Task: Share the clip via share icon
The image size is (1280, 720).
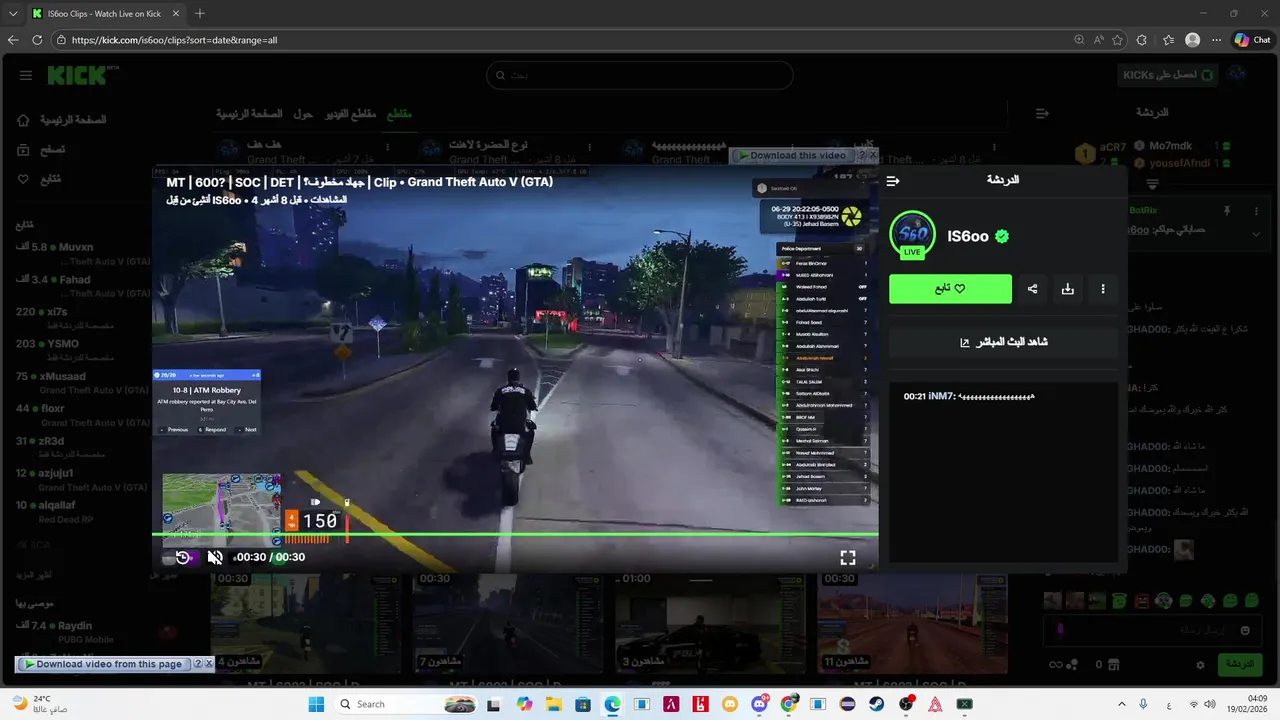Action: pos(1032,289)
